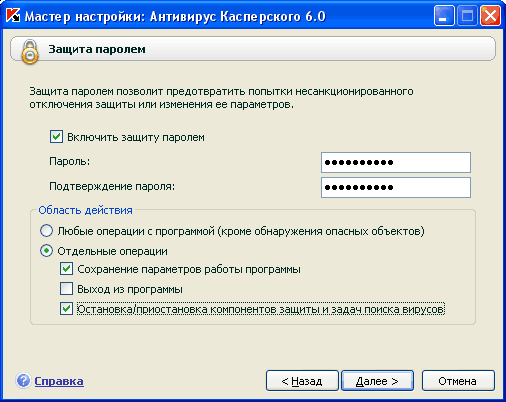Focus the Подтверждение пароля input field

click(396, 187)
